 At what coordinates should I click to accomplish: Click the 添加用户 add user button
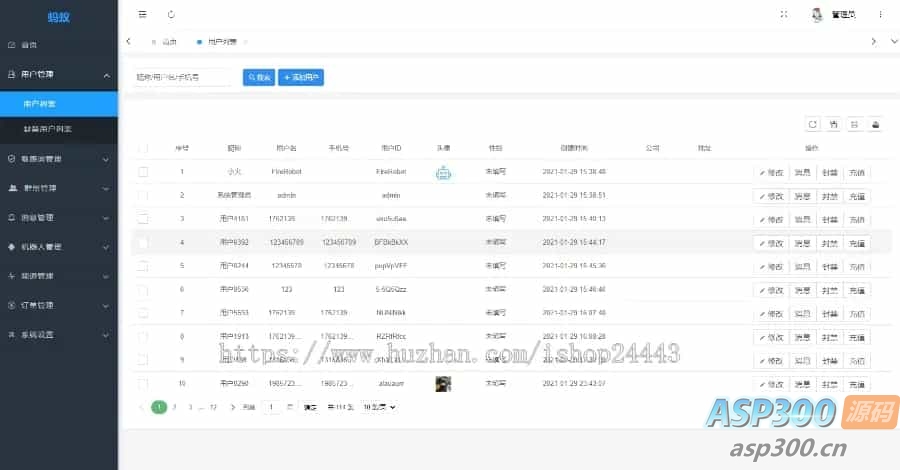(x=302, y=77)
